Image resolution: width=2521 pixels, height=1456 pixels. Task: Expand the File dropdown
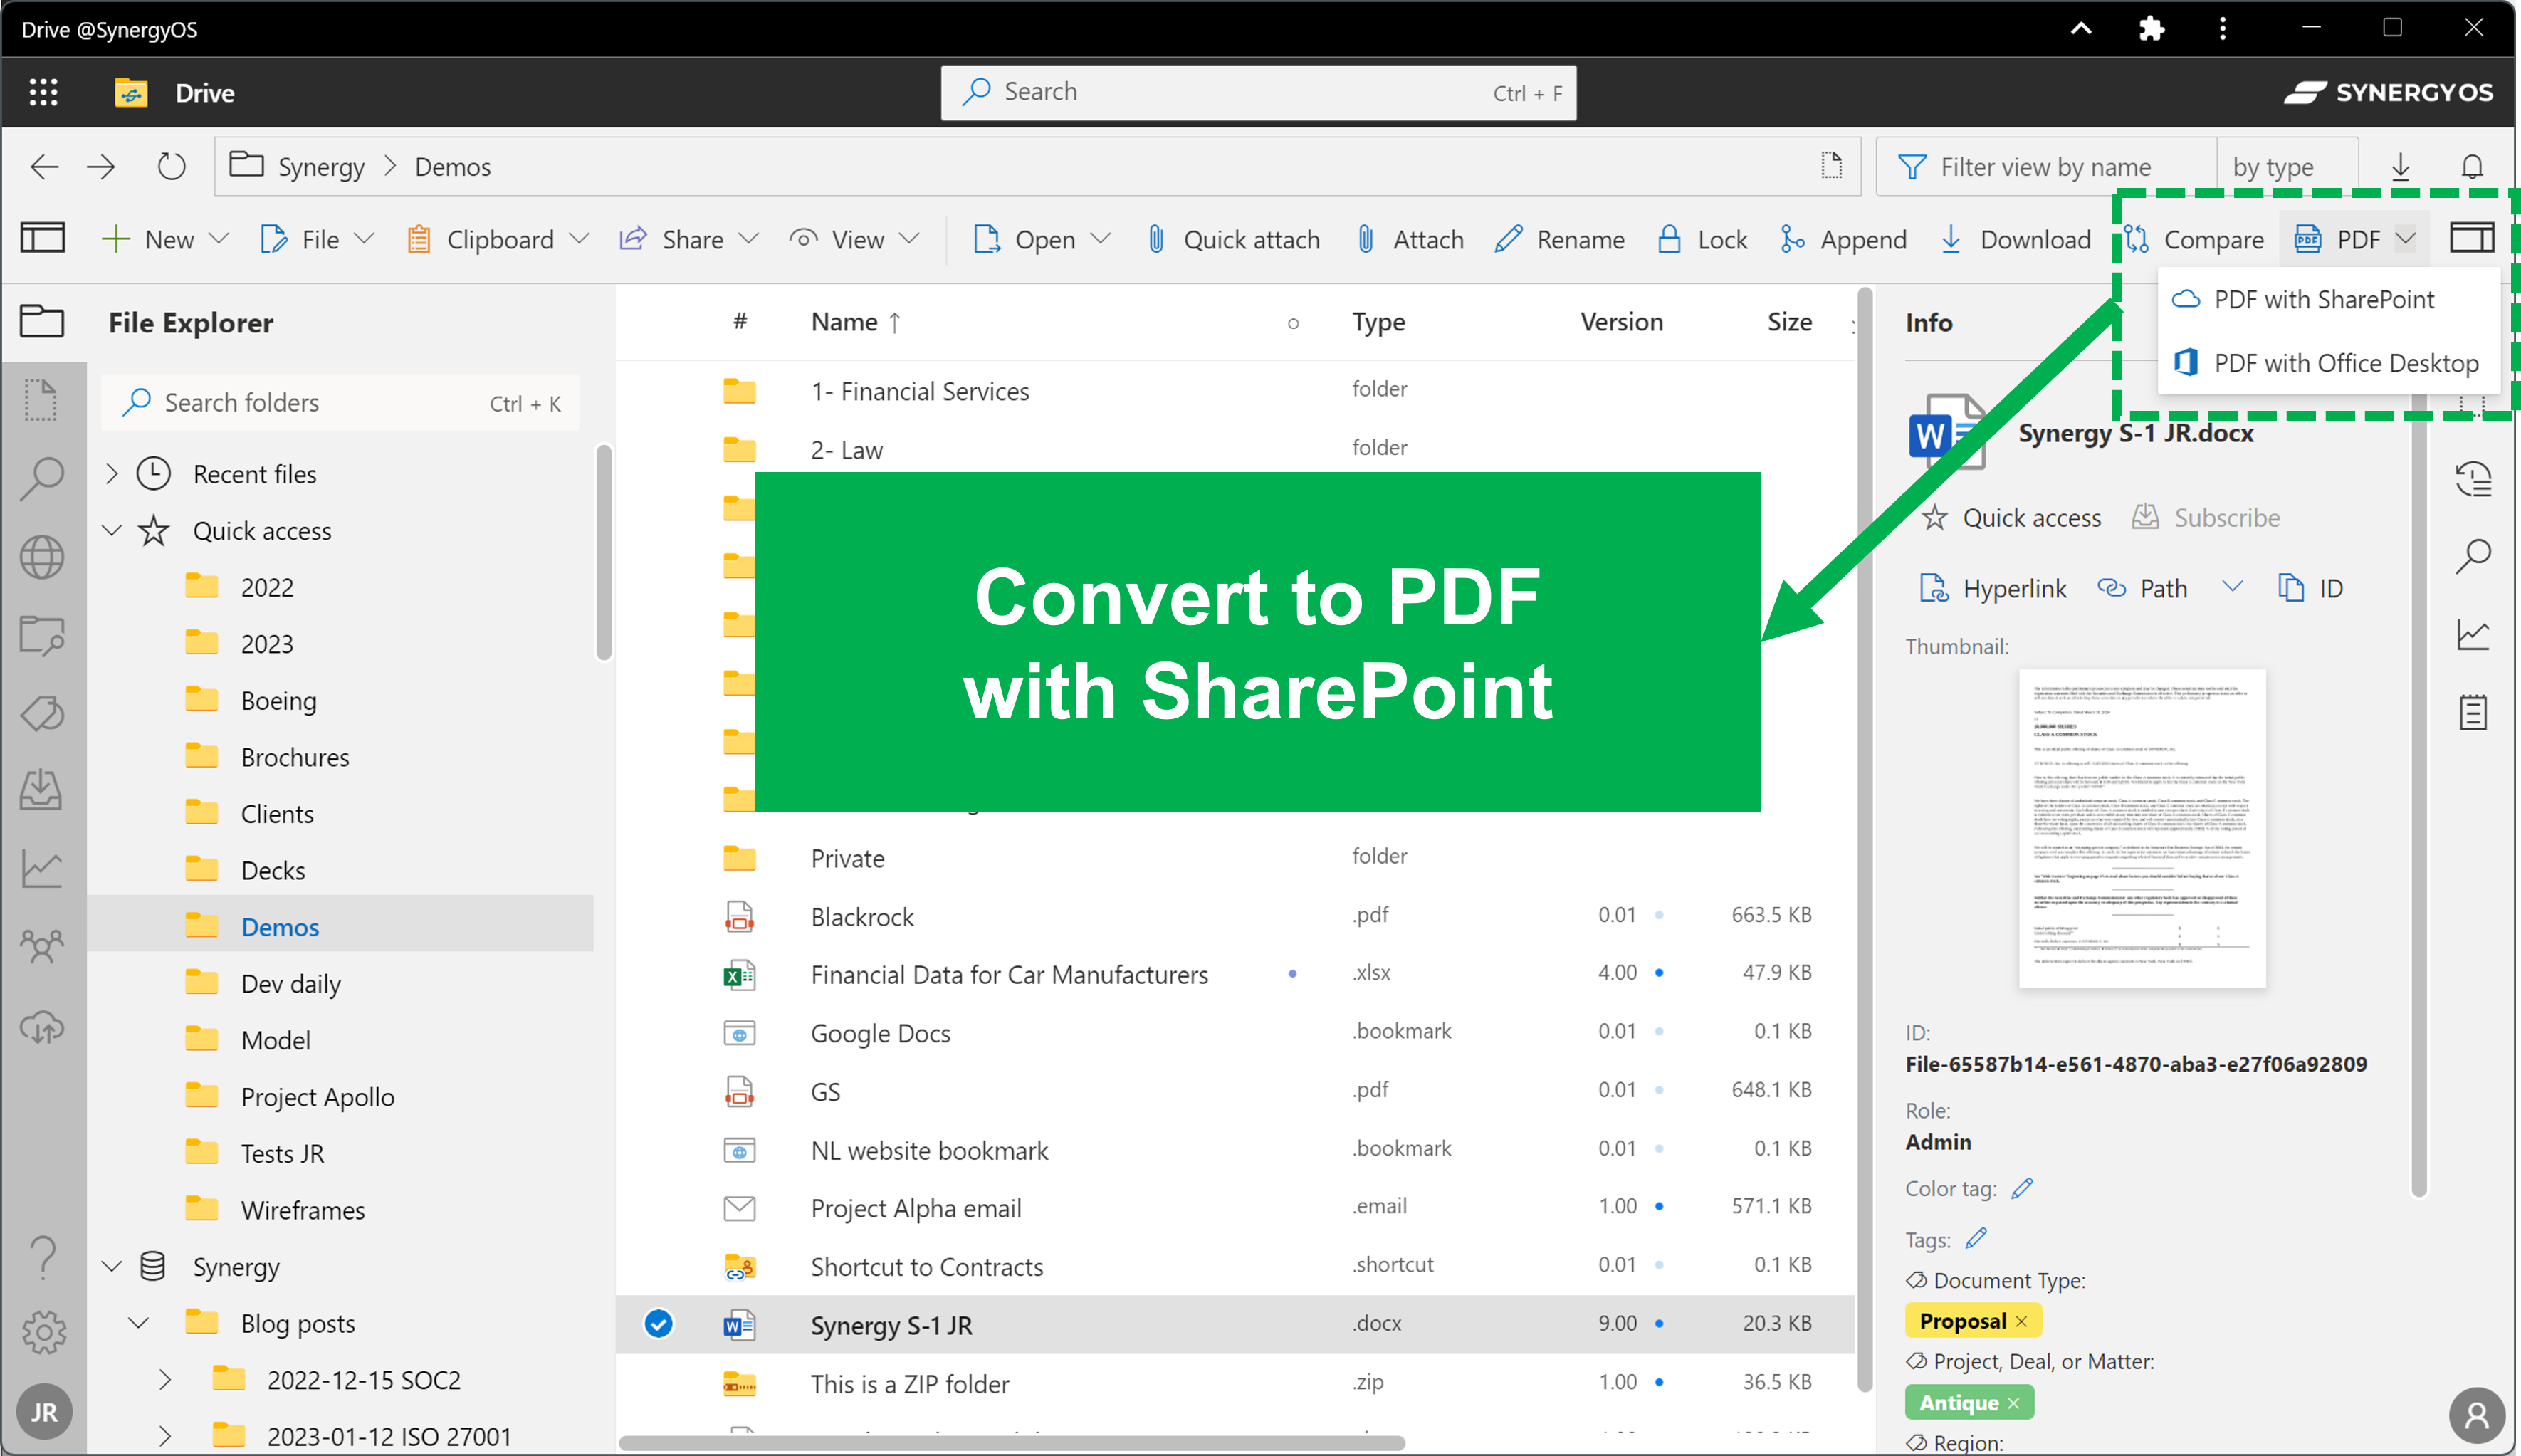[x=365, y=239]
